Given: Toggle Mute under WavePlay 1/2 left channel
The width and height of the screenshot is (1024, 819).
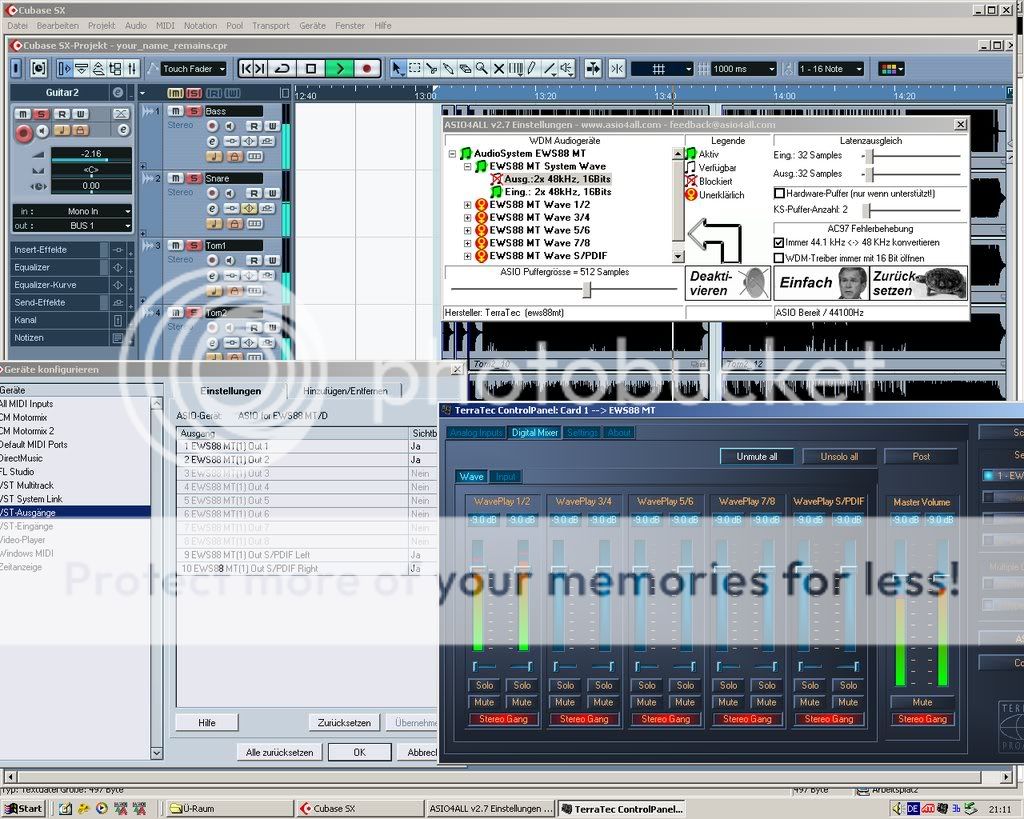Looking at the screenshot, I should tap(484, 702).
